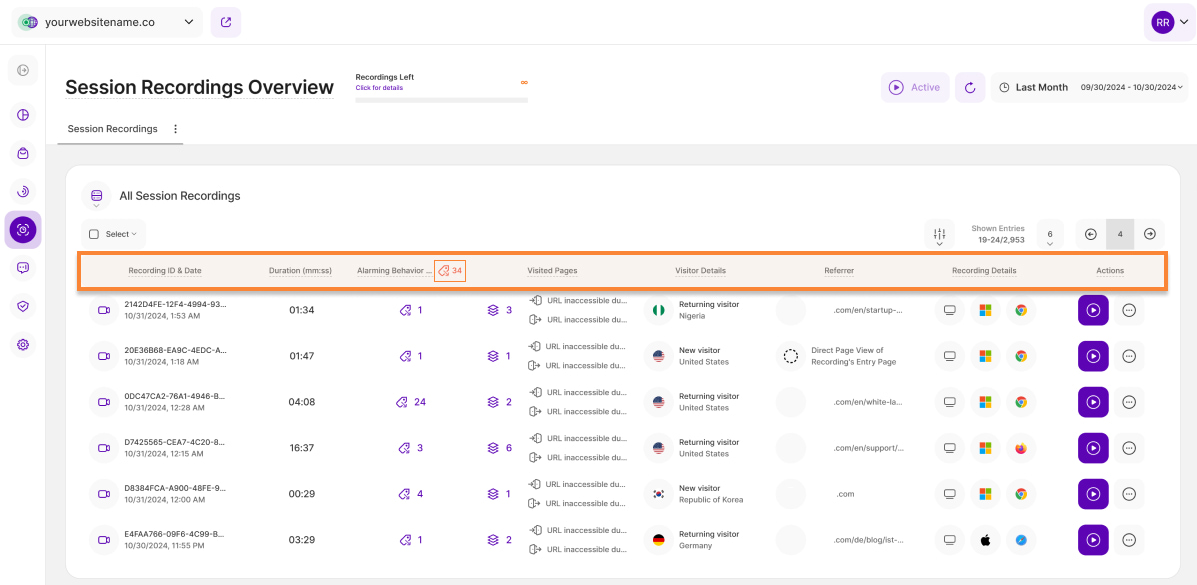The height and width of the screenshot is (585, 1197).
Task: Open more options for recording E4FAA766
Action: [1129, 540]
